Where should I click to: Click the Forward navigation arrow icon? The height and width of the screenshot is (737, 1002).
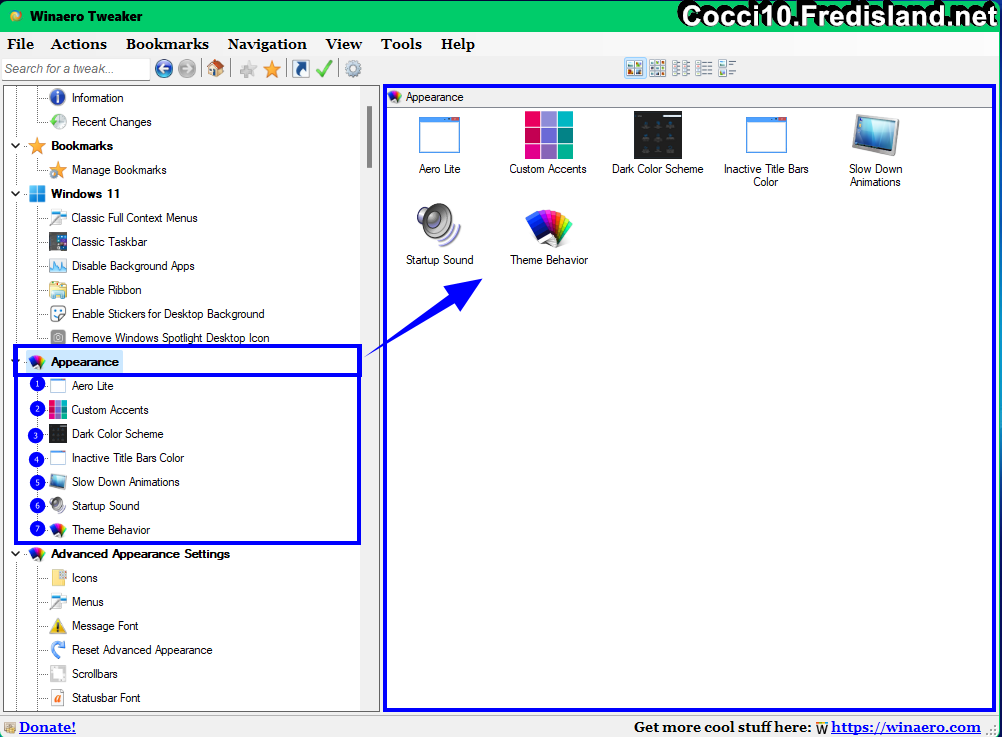coord(187,68)
